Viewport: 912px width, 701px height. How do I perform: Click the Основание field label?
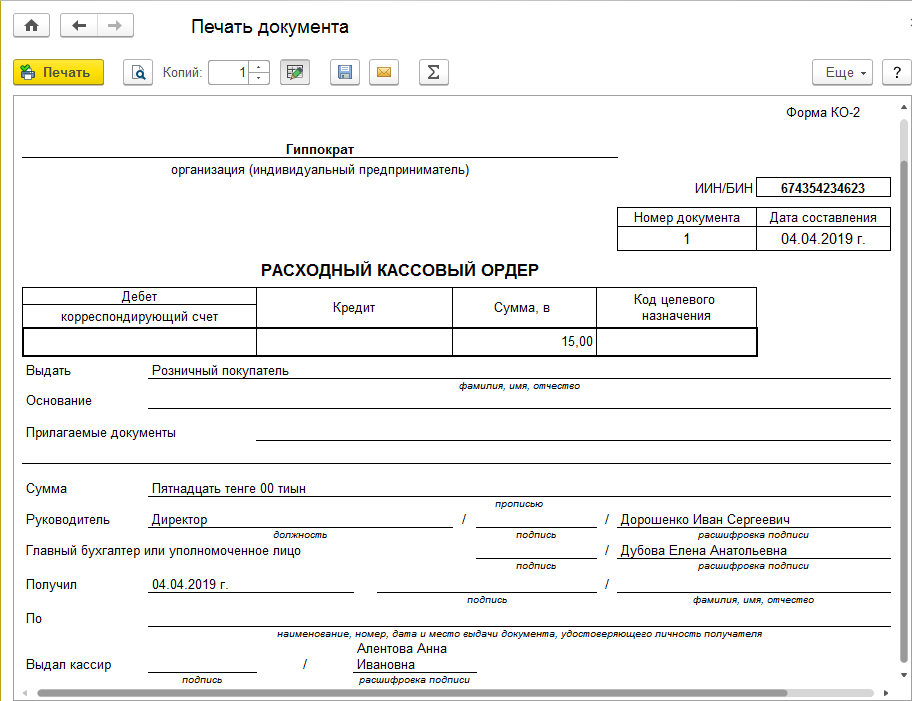pyautogui.click(x=59, y=401)
